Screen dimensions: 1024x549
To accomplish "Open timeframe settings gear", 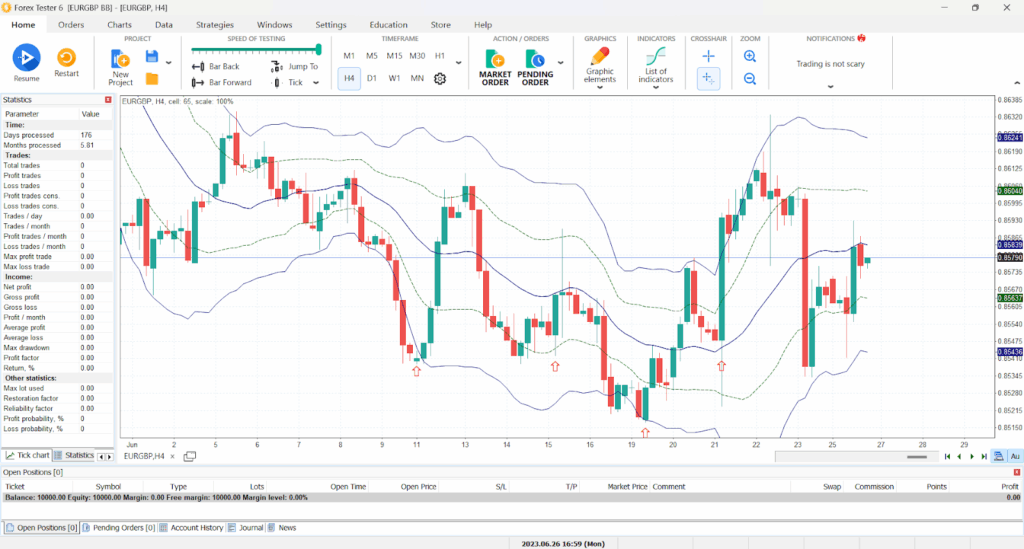I will [x=440, y=78].
